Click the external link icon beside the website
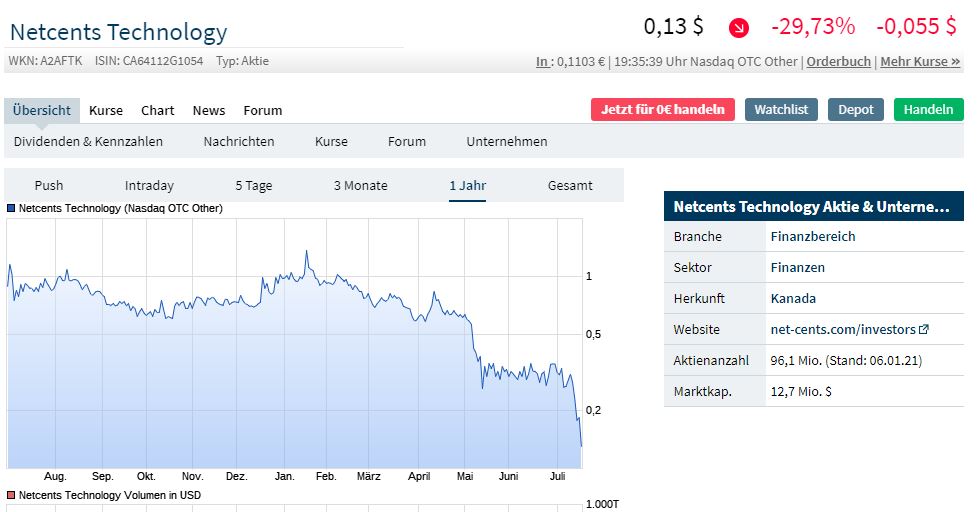 click(x=924, y=329)
